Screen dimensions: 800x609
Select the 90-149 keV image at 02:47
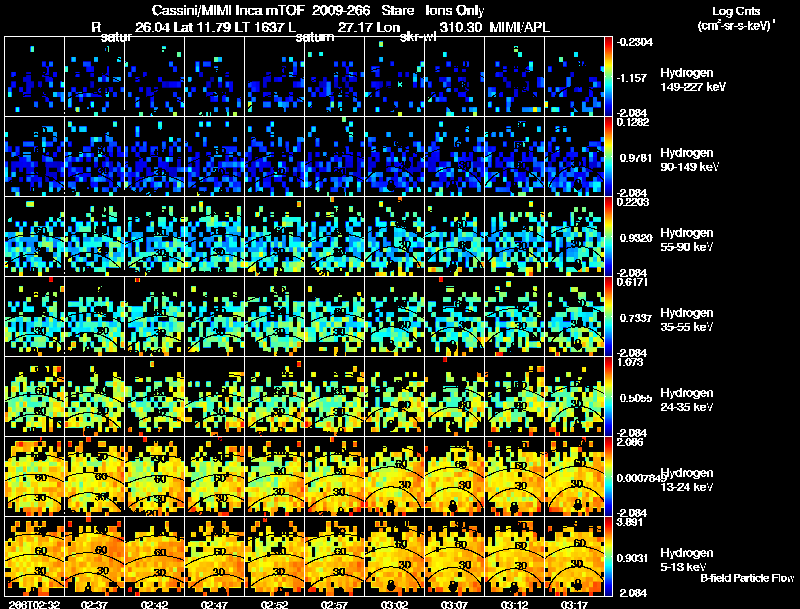215,157
